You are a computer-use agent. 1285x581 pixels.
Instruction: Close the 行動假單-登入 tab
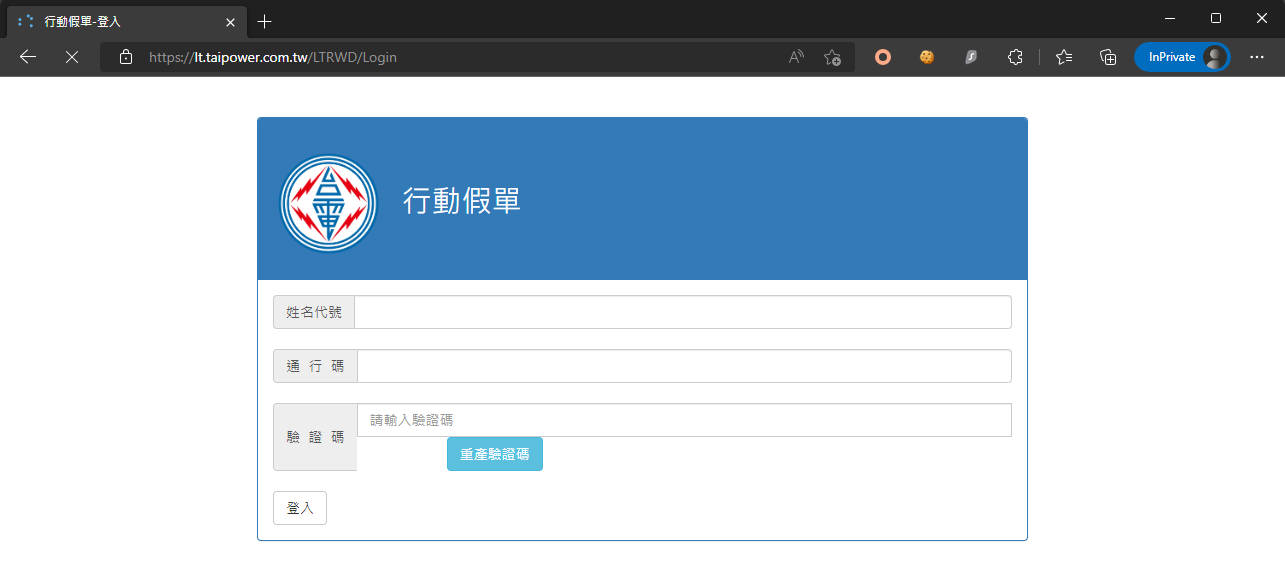pyautogui.click(x=230, y=21)
